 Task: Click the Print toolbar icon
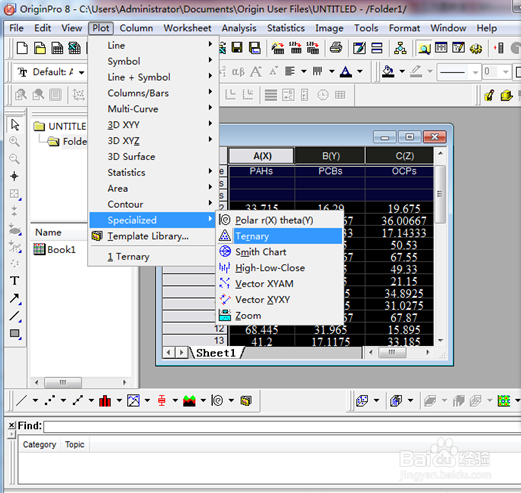click(x=336, y=48)
